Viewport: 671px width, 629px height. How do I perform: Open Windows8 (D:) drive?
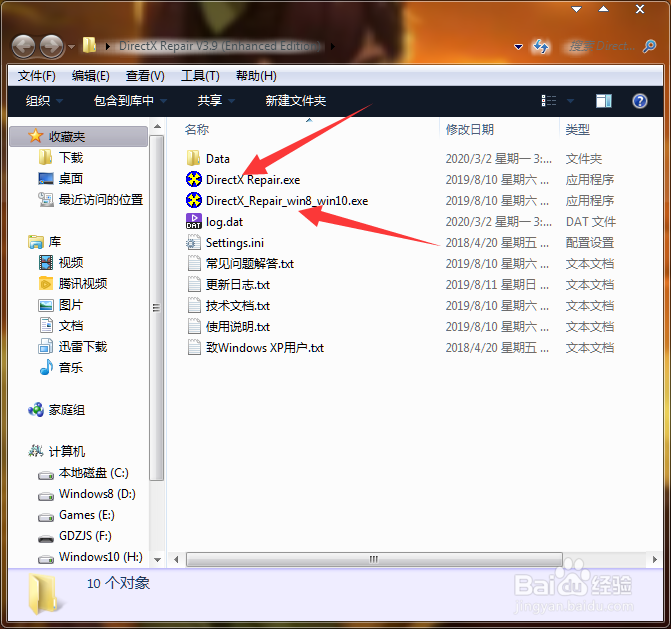(97, 494)
